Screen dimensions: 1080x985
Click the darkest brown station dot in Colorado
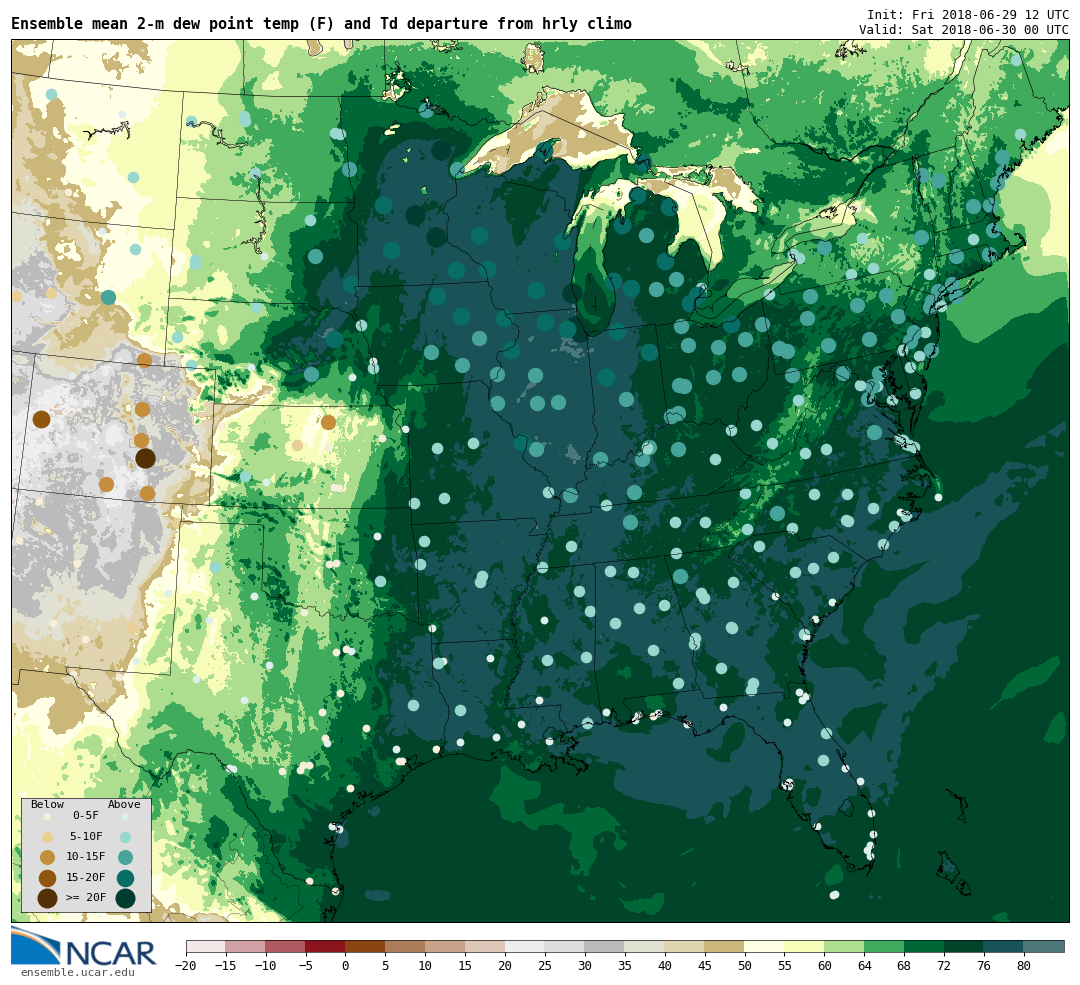pos(145,458)
